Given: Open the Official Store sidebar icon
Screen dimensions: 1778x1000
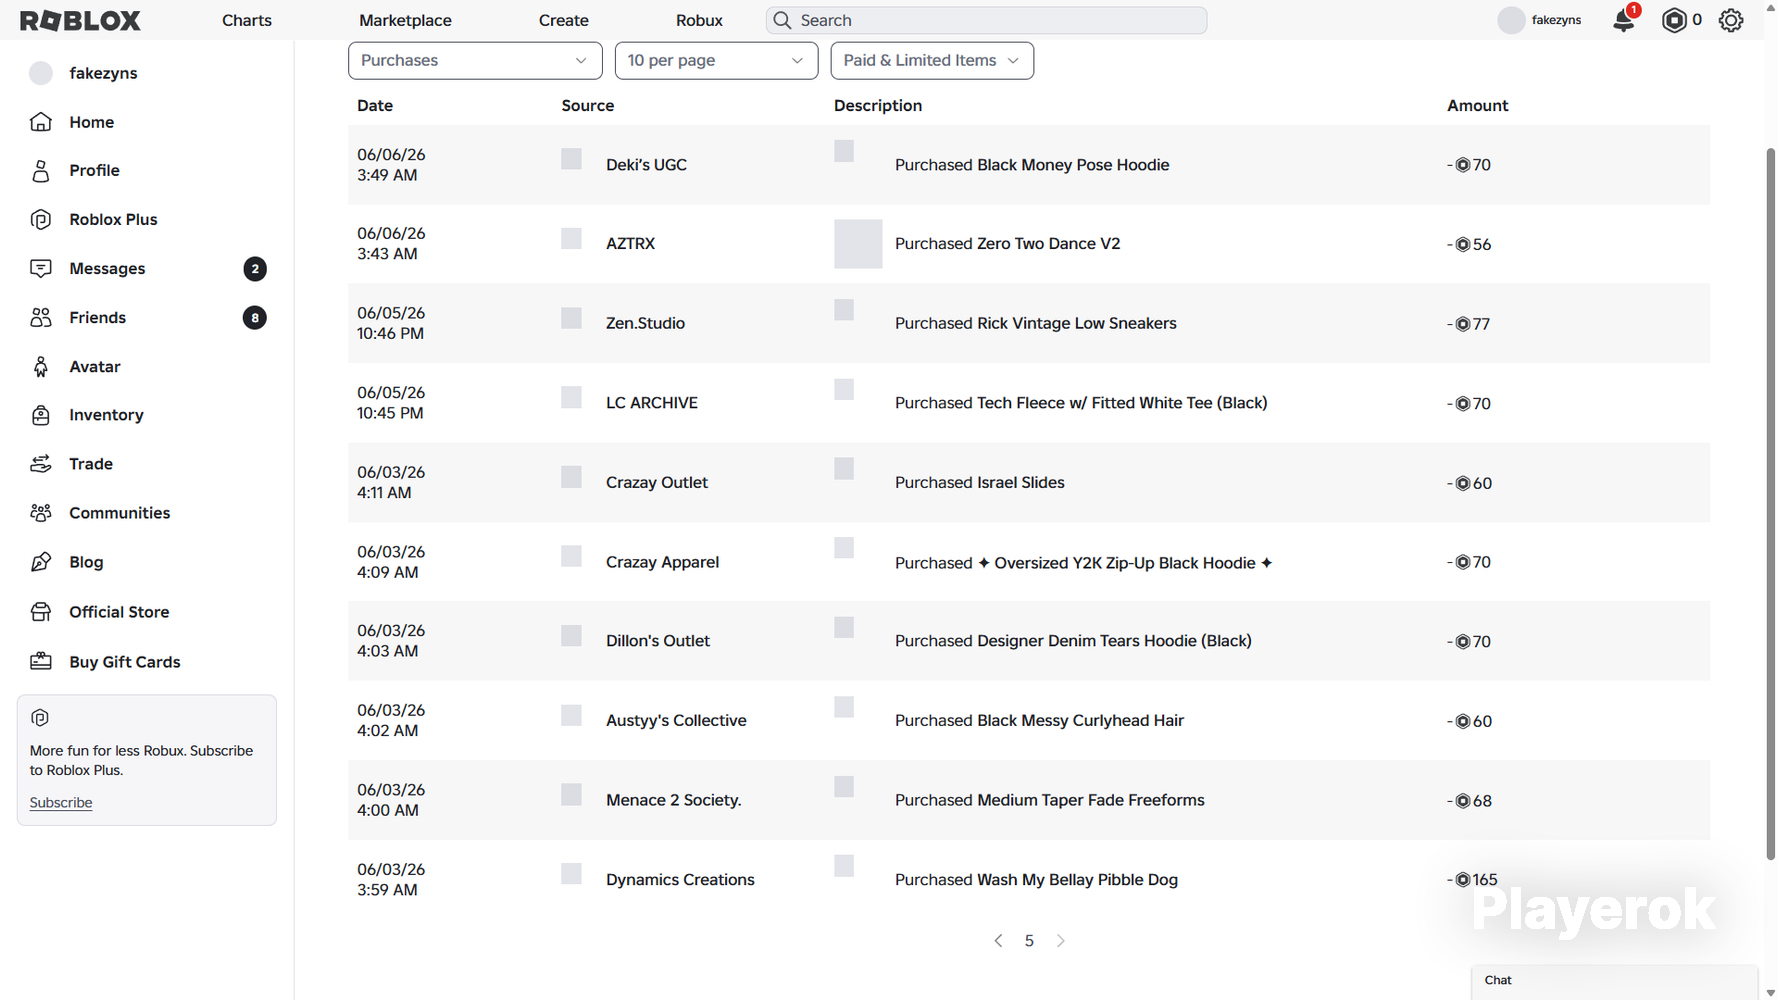Looking at the screenshot, I should click(41, 612).
